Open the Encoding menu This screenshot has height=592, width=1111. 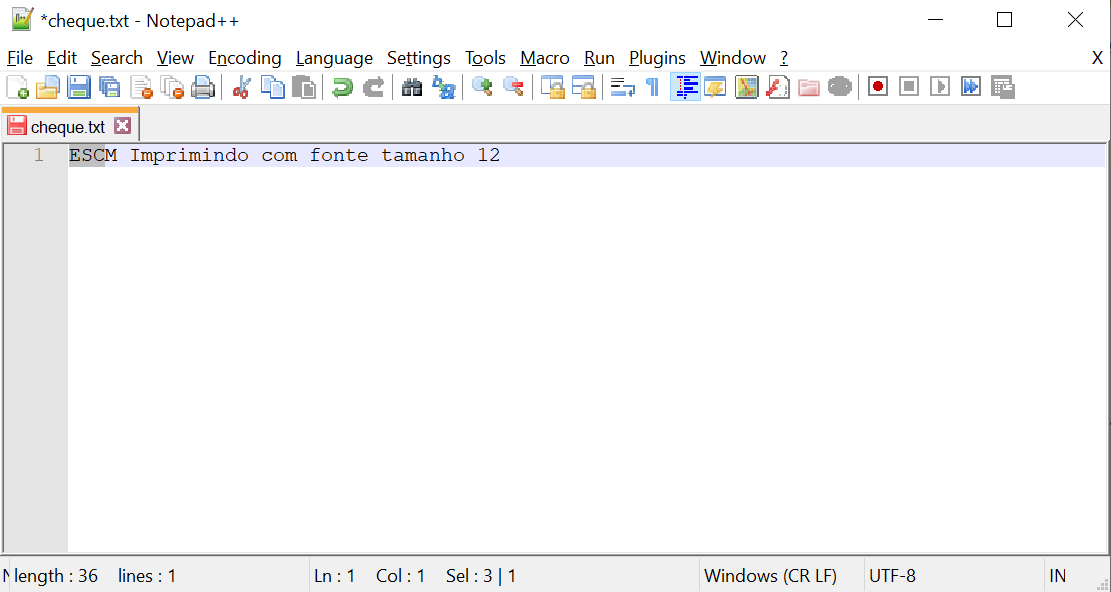[x=244, y=58]
